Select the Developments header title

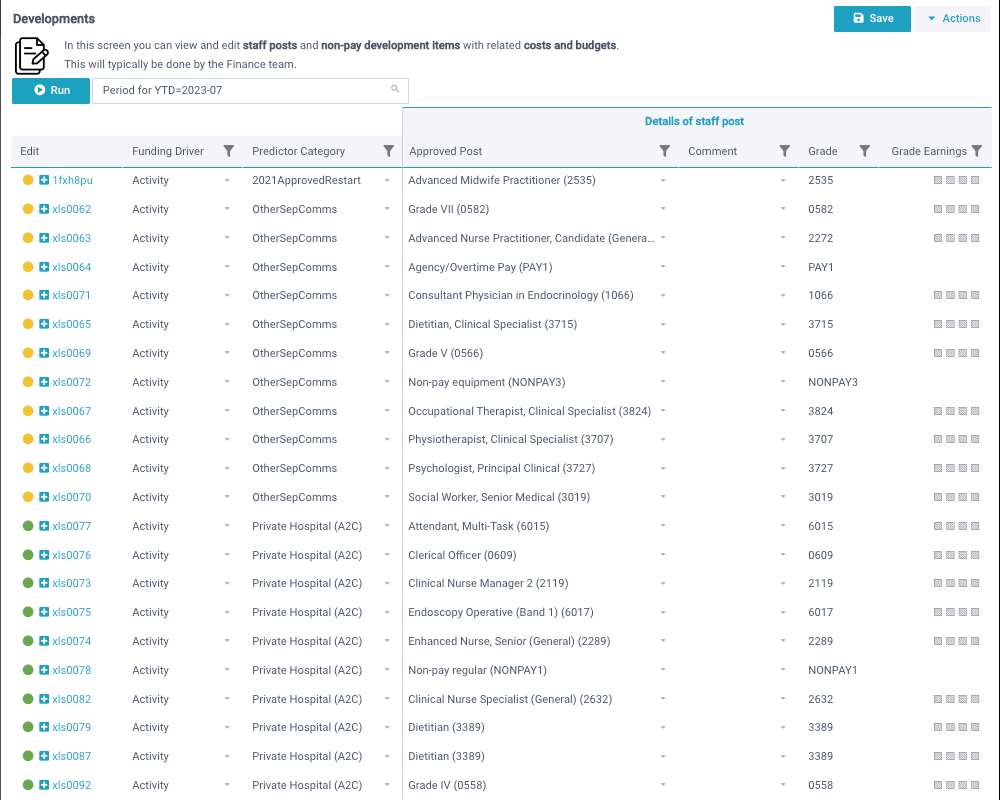click(x=54, y=18)
